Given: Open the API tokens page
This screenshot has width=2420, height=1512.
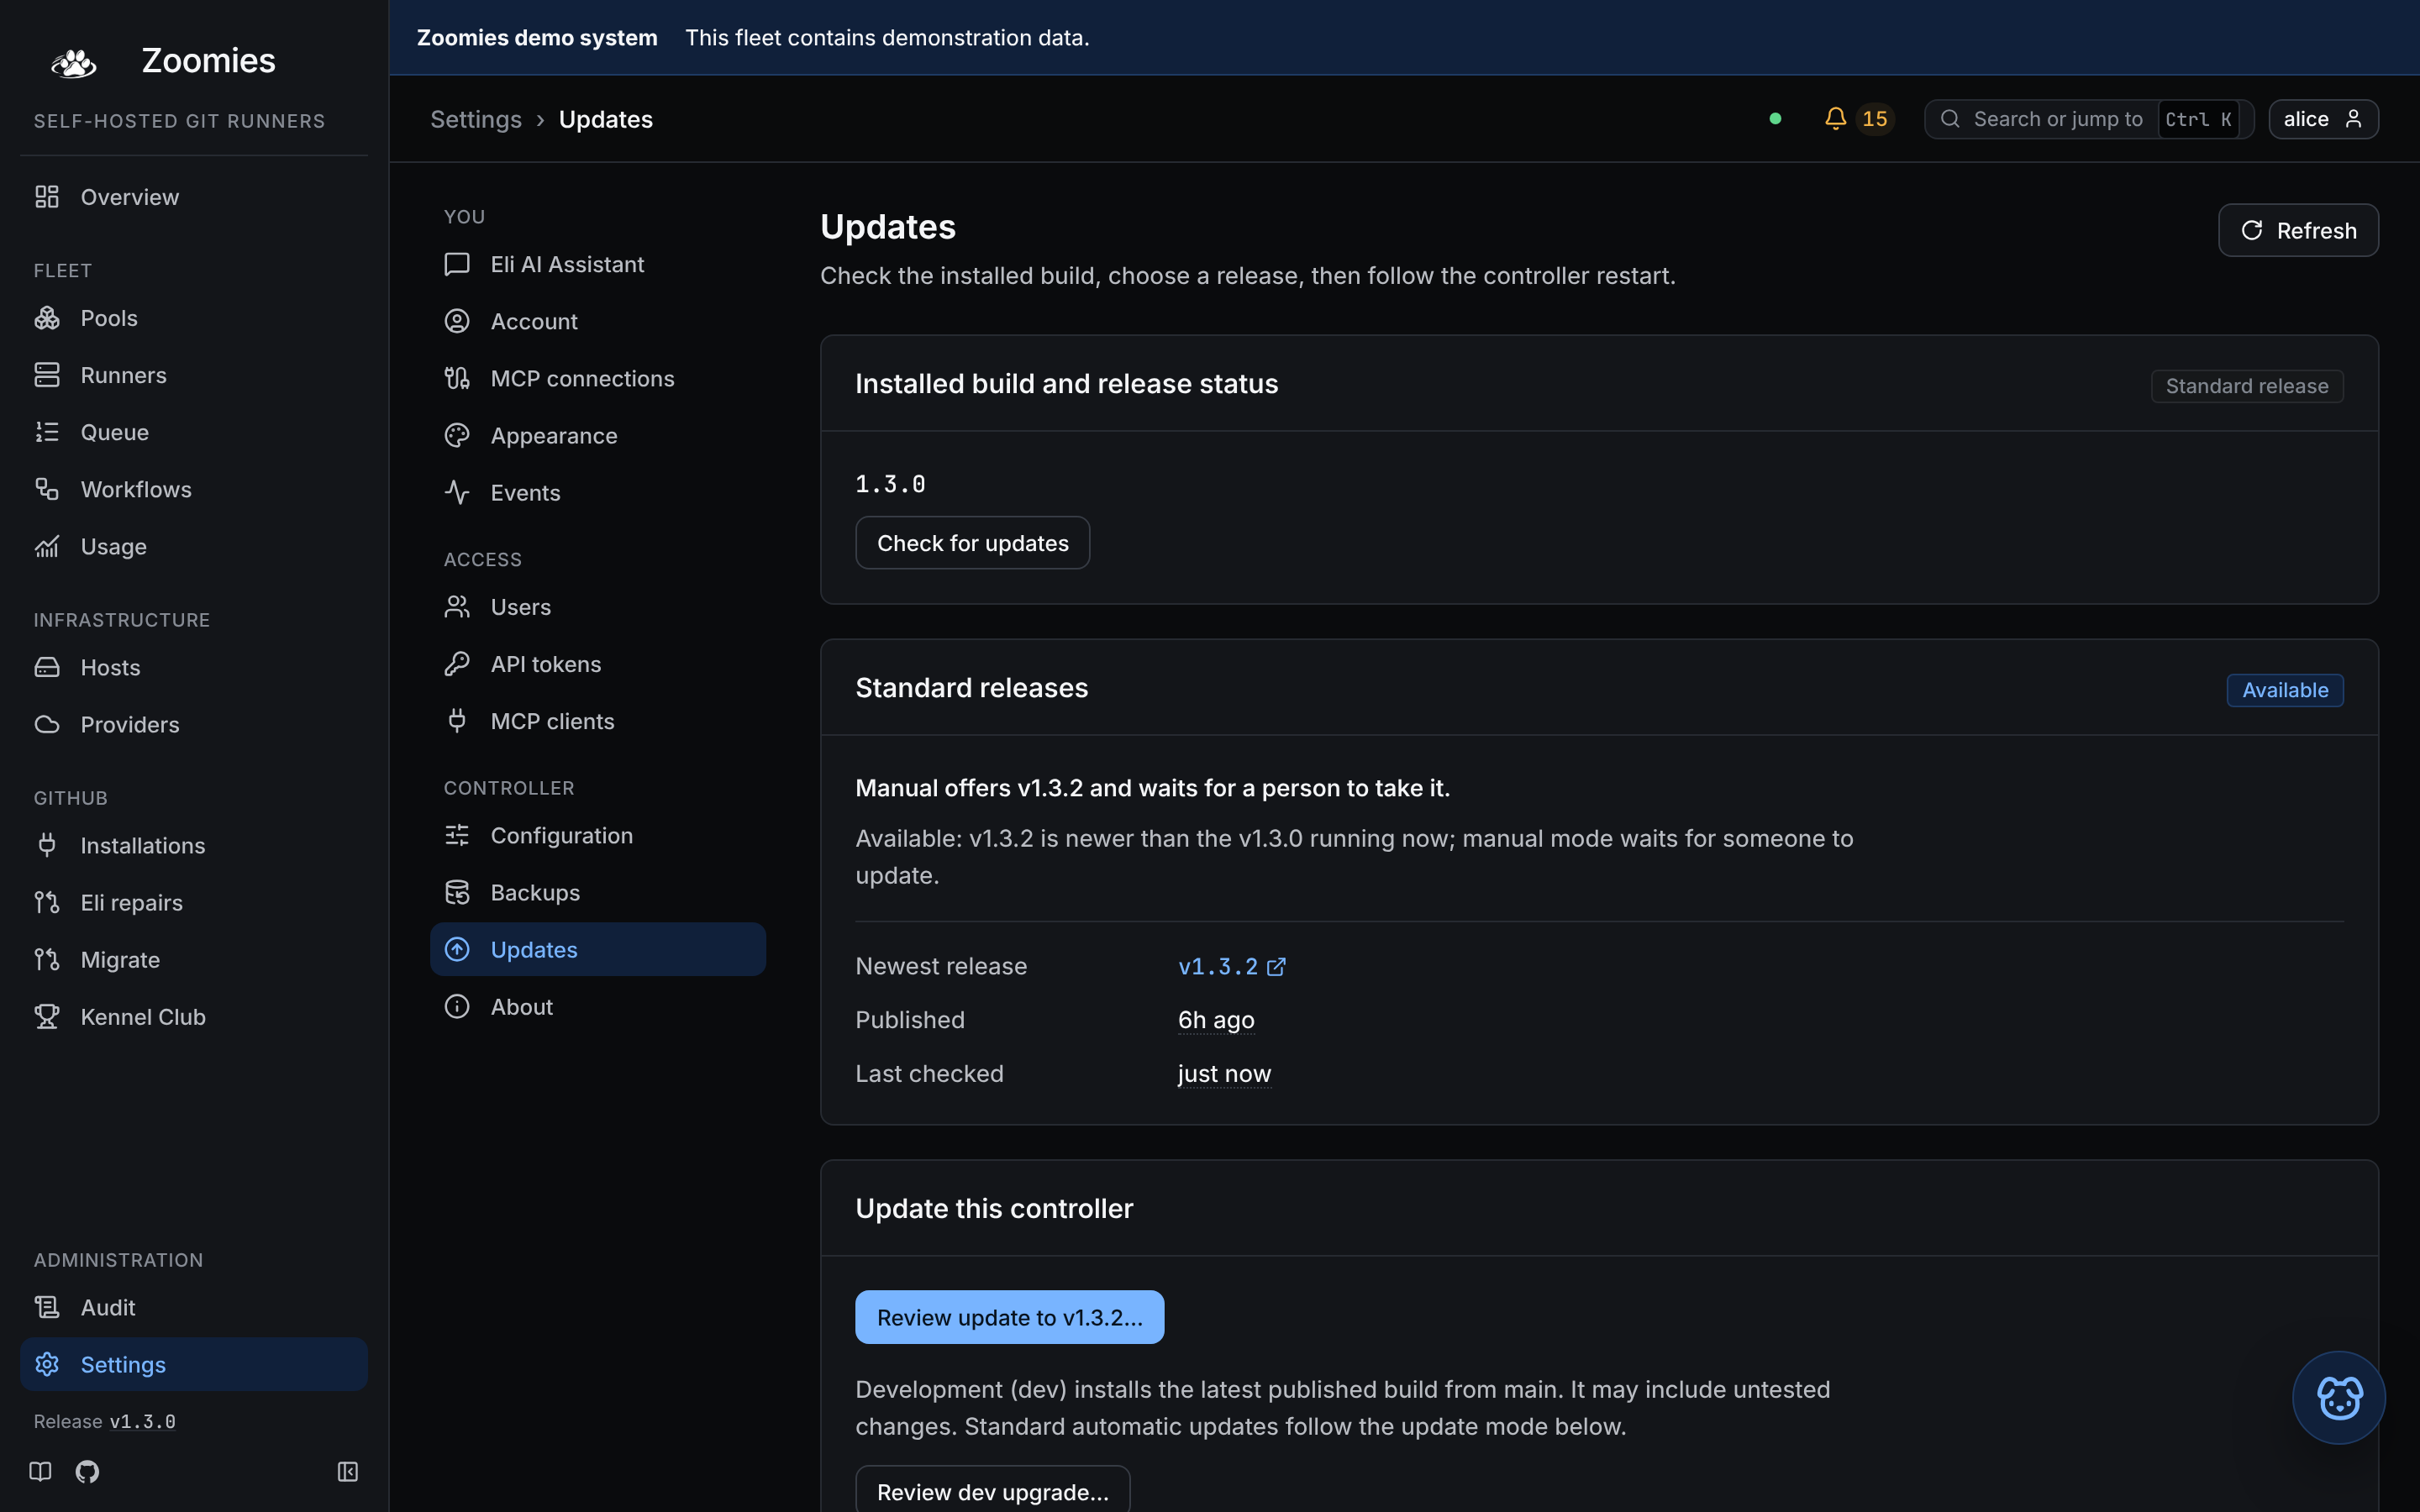Looking at the screenshot, I should 598,664.
